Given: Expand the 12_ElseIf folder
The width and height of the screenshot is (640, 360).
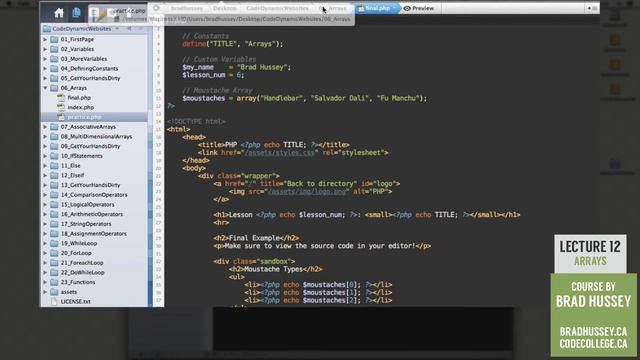Looking at the screenshot, I should 45,176.
